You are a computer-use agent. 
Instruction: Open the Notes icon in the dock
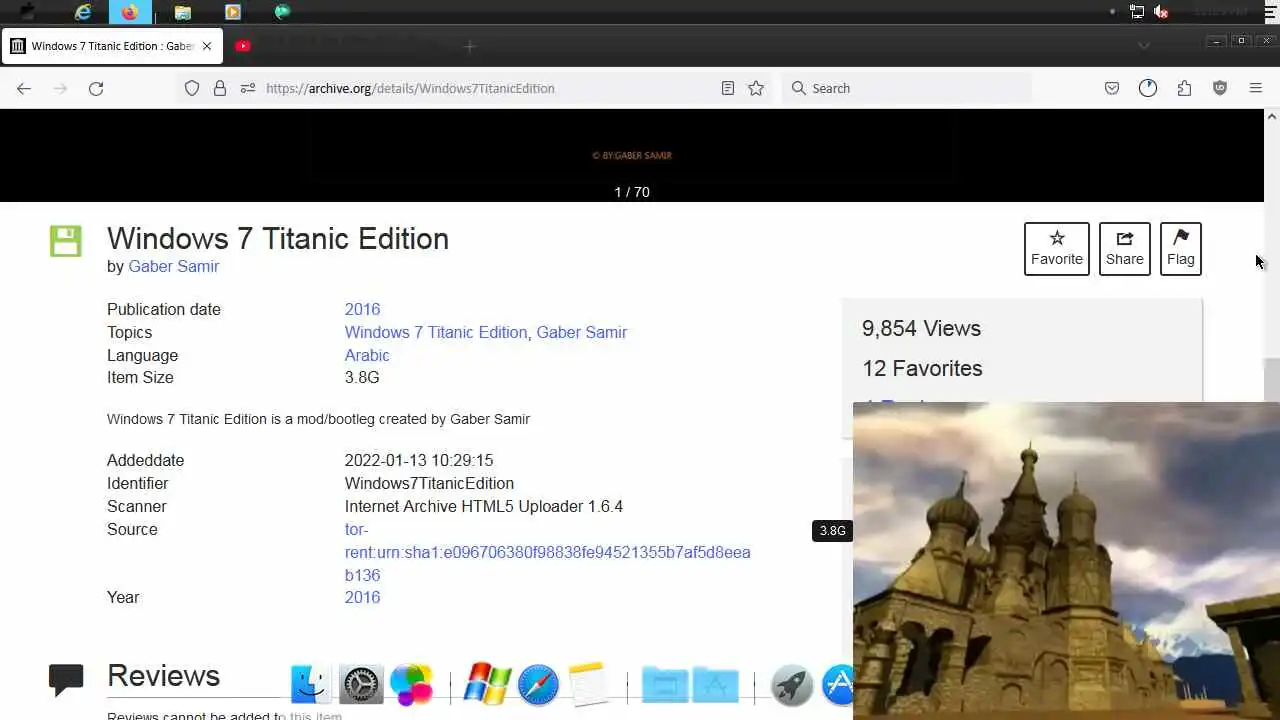pos(588,685)
